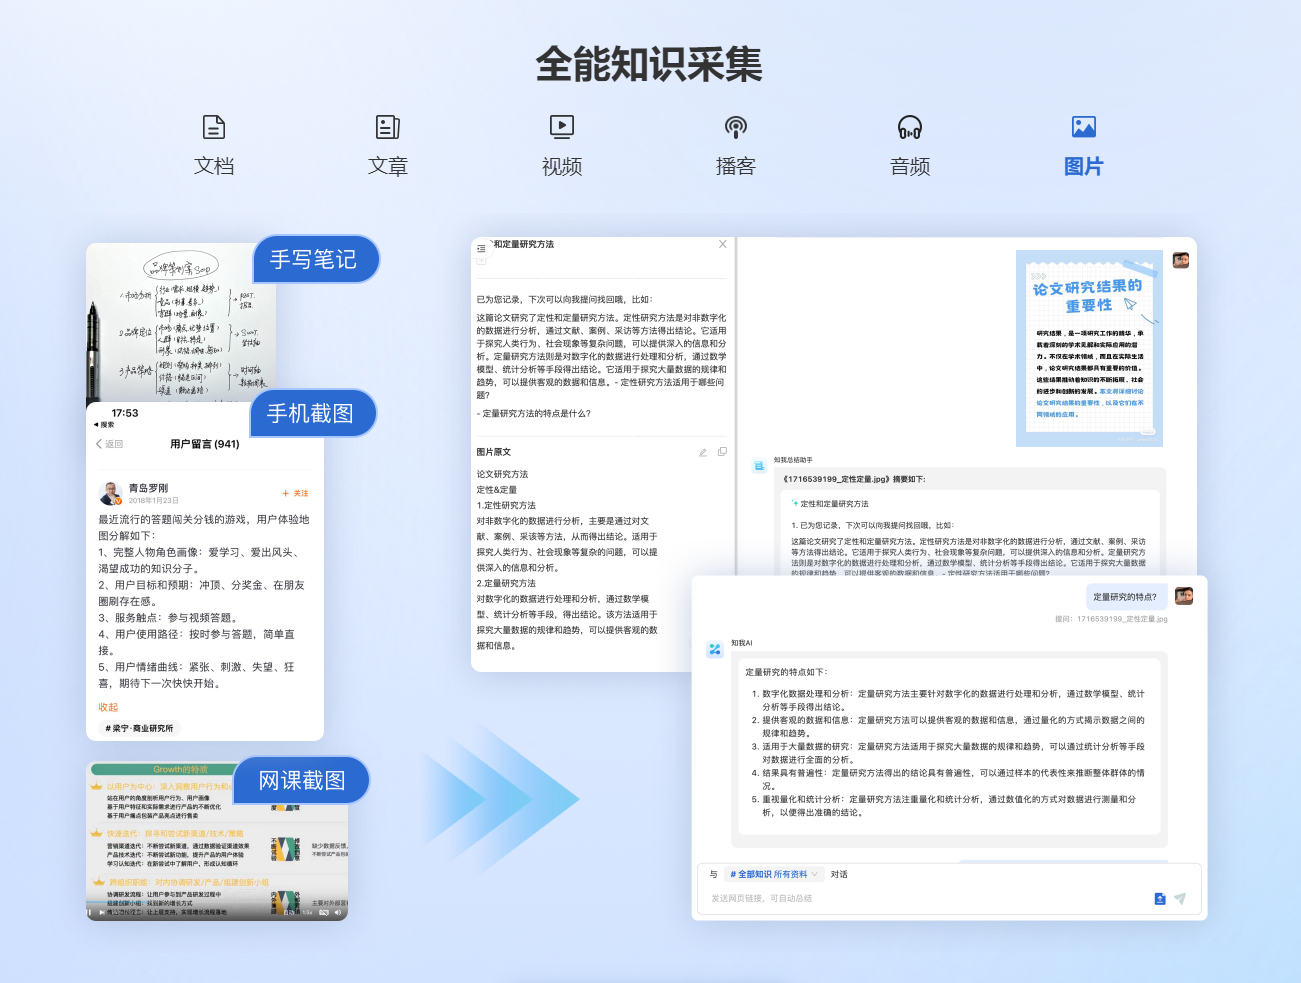Open the 音频 tab label
The width and height of the screenshot is (1301, 983).
pyautogui.click(x=910, y=166)
